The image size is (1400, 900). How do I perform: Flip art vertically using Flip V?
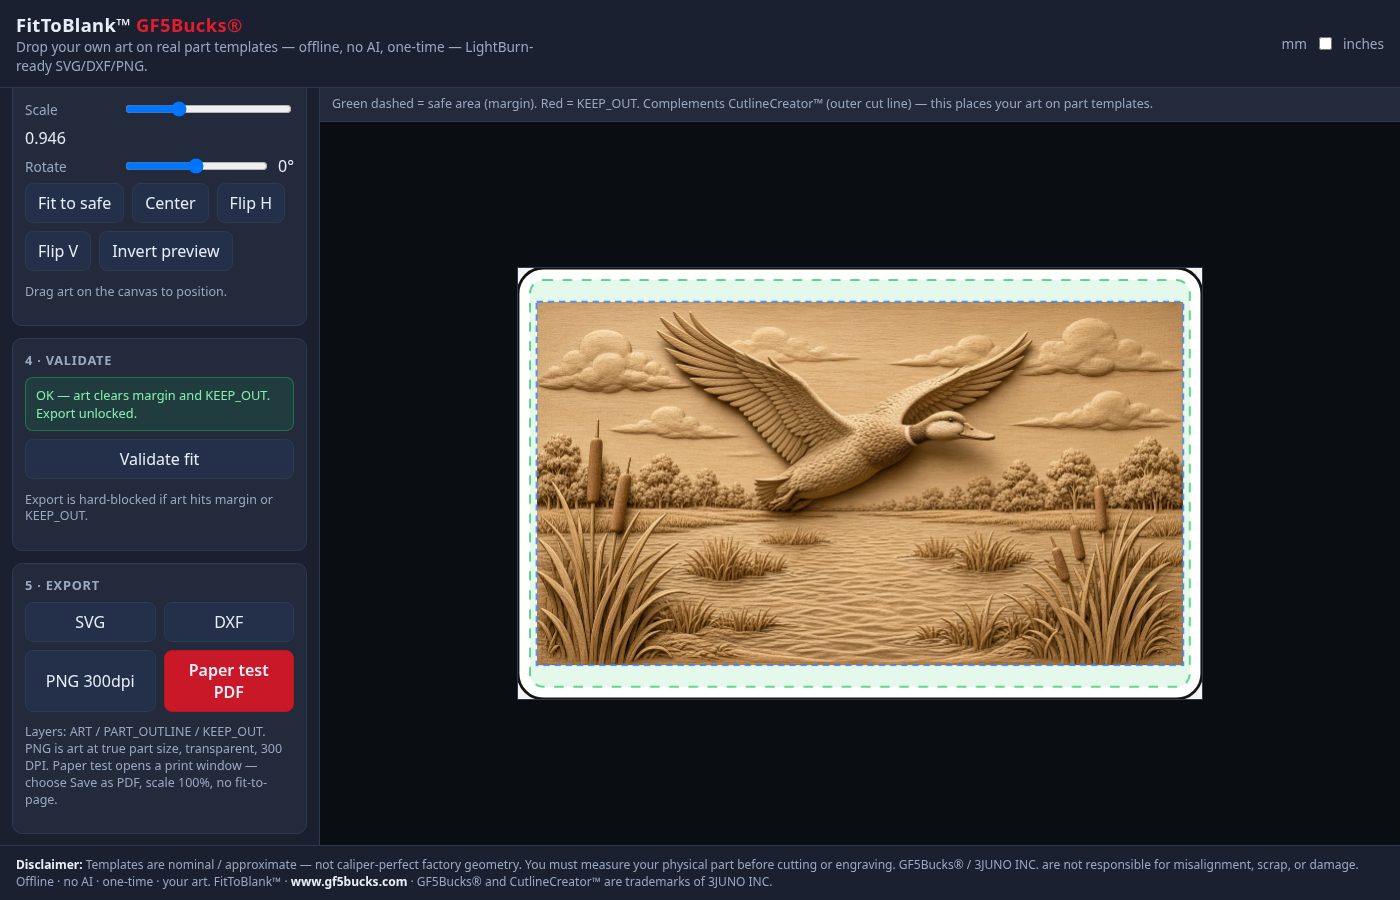pyautogui.click(x=58, y=251)
